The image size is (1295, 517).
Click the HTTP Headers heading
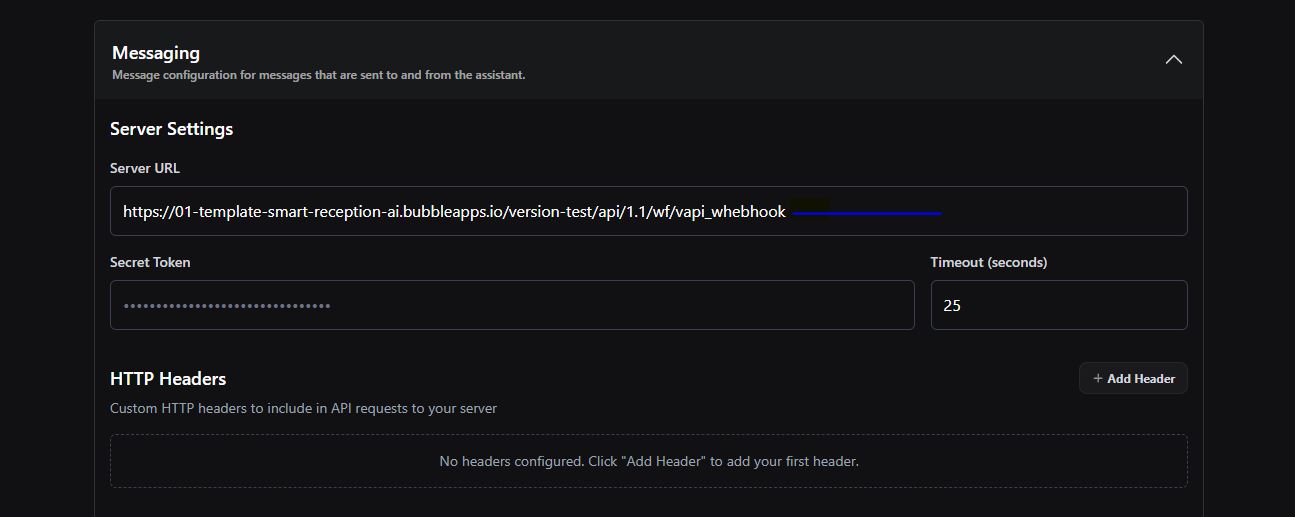coord(168,379)
